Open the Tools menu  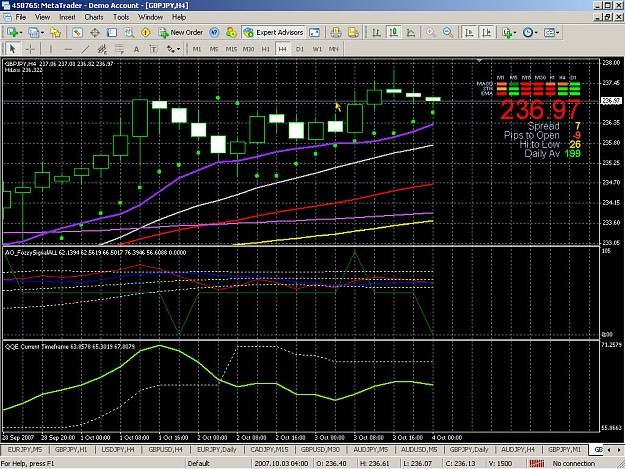click(121, 17)
